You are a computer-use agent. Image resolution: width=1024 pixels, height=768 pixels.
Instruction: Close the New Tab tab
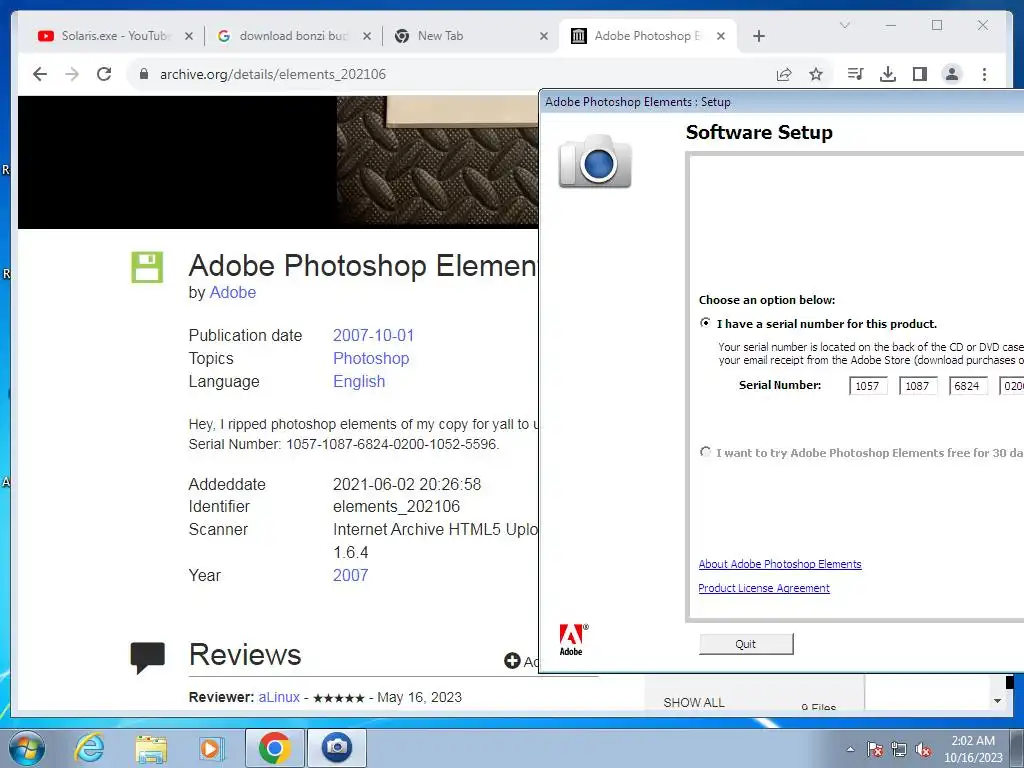click(x=543, y=36)
